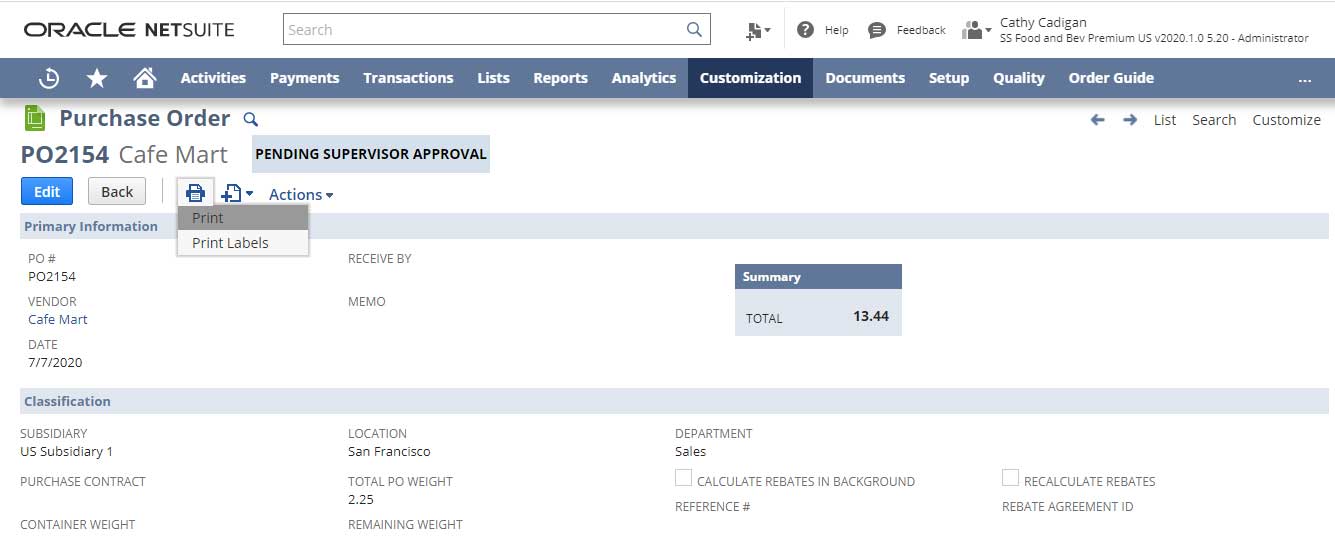Click the Sales department value
The image size is (1335, 556).
690,451
